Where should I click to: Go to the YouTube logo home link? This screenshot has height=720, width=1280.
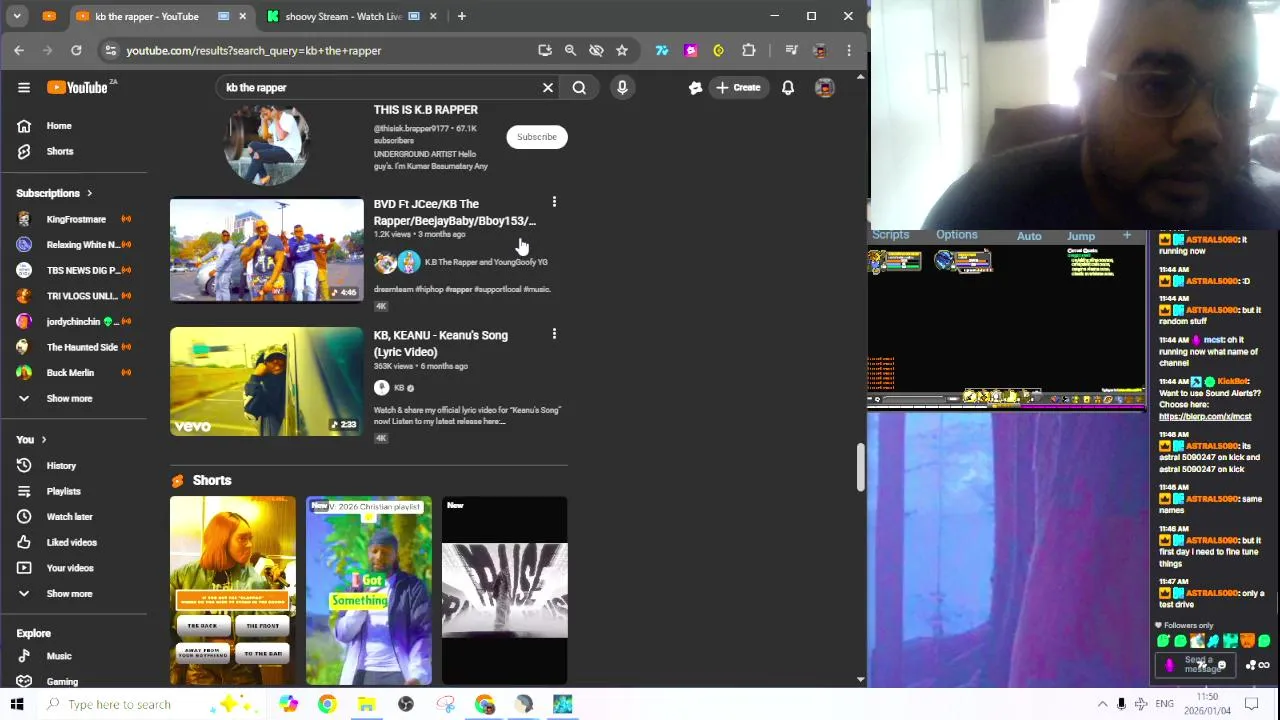pos(77,87)
